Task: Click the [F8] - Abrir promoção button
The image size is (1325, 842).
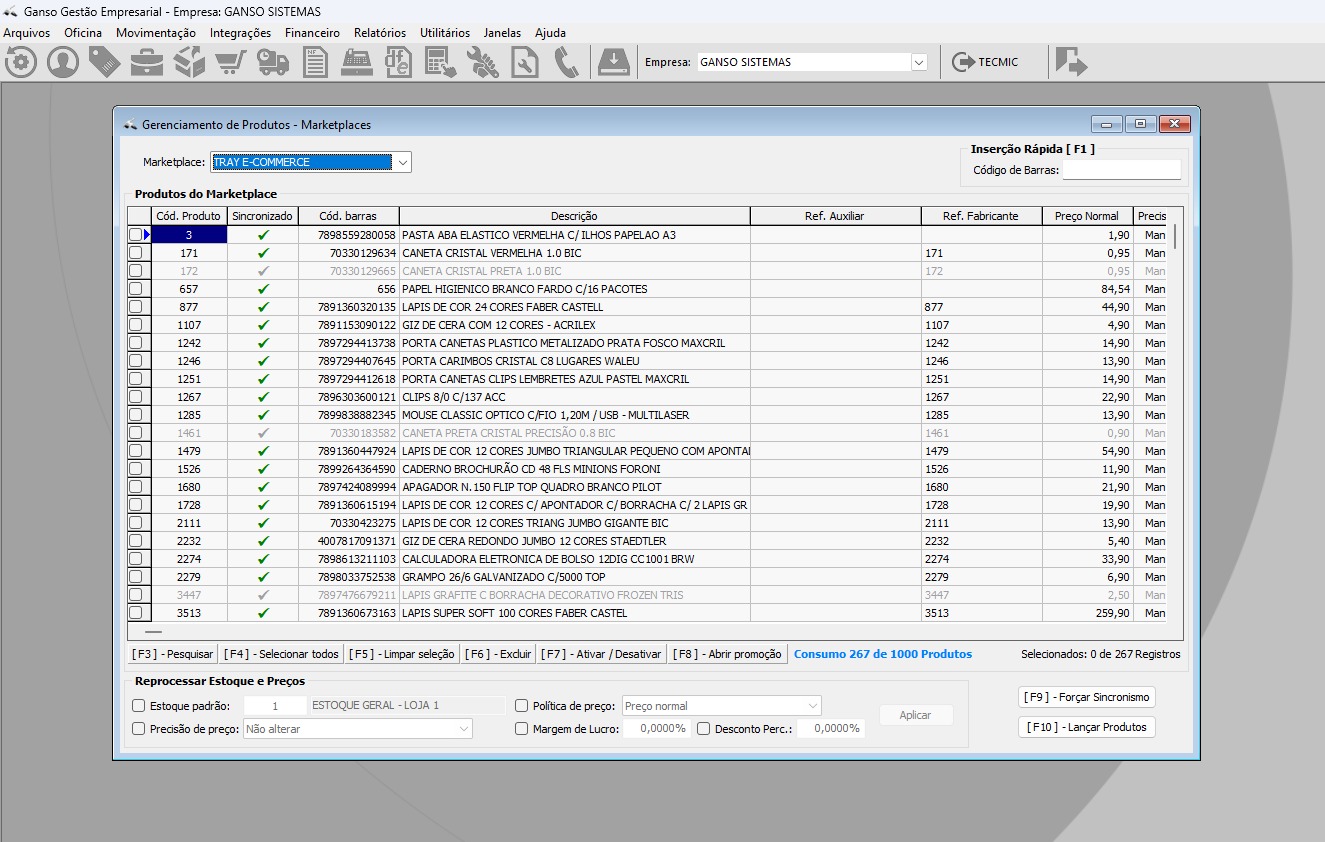Action: click(728, 654)
